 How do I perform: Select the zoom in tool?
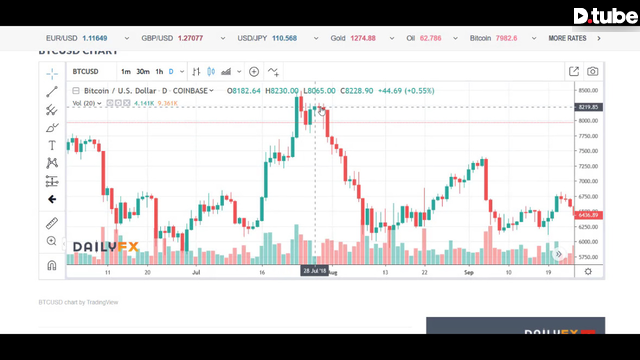pos(51,241)
